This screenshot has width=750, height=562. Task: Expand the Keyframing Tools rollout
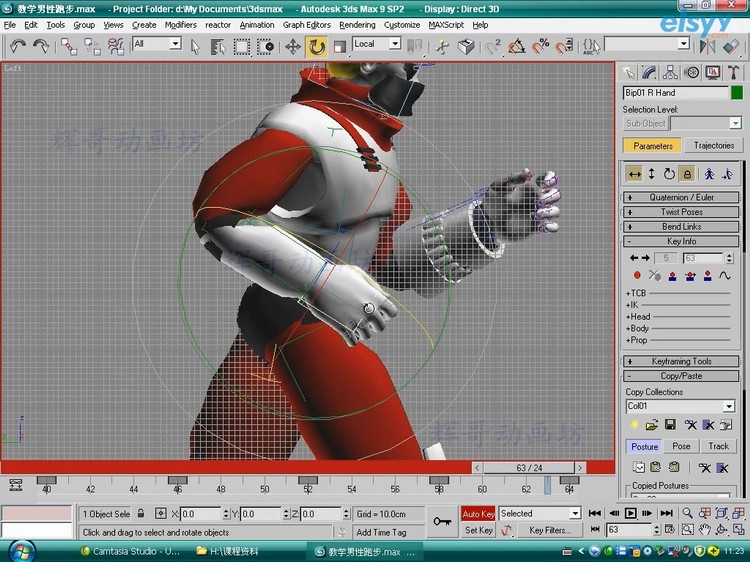pos(681,362)
